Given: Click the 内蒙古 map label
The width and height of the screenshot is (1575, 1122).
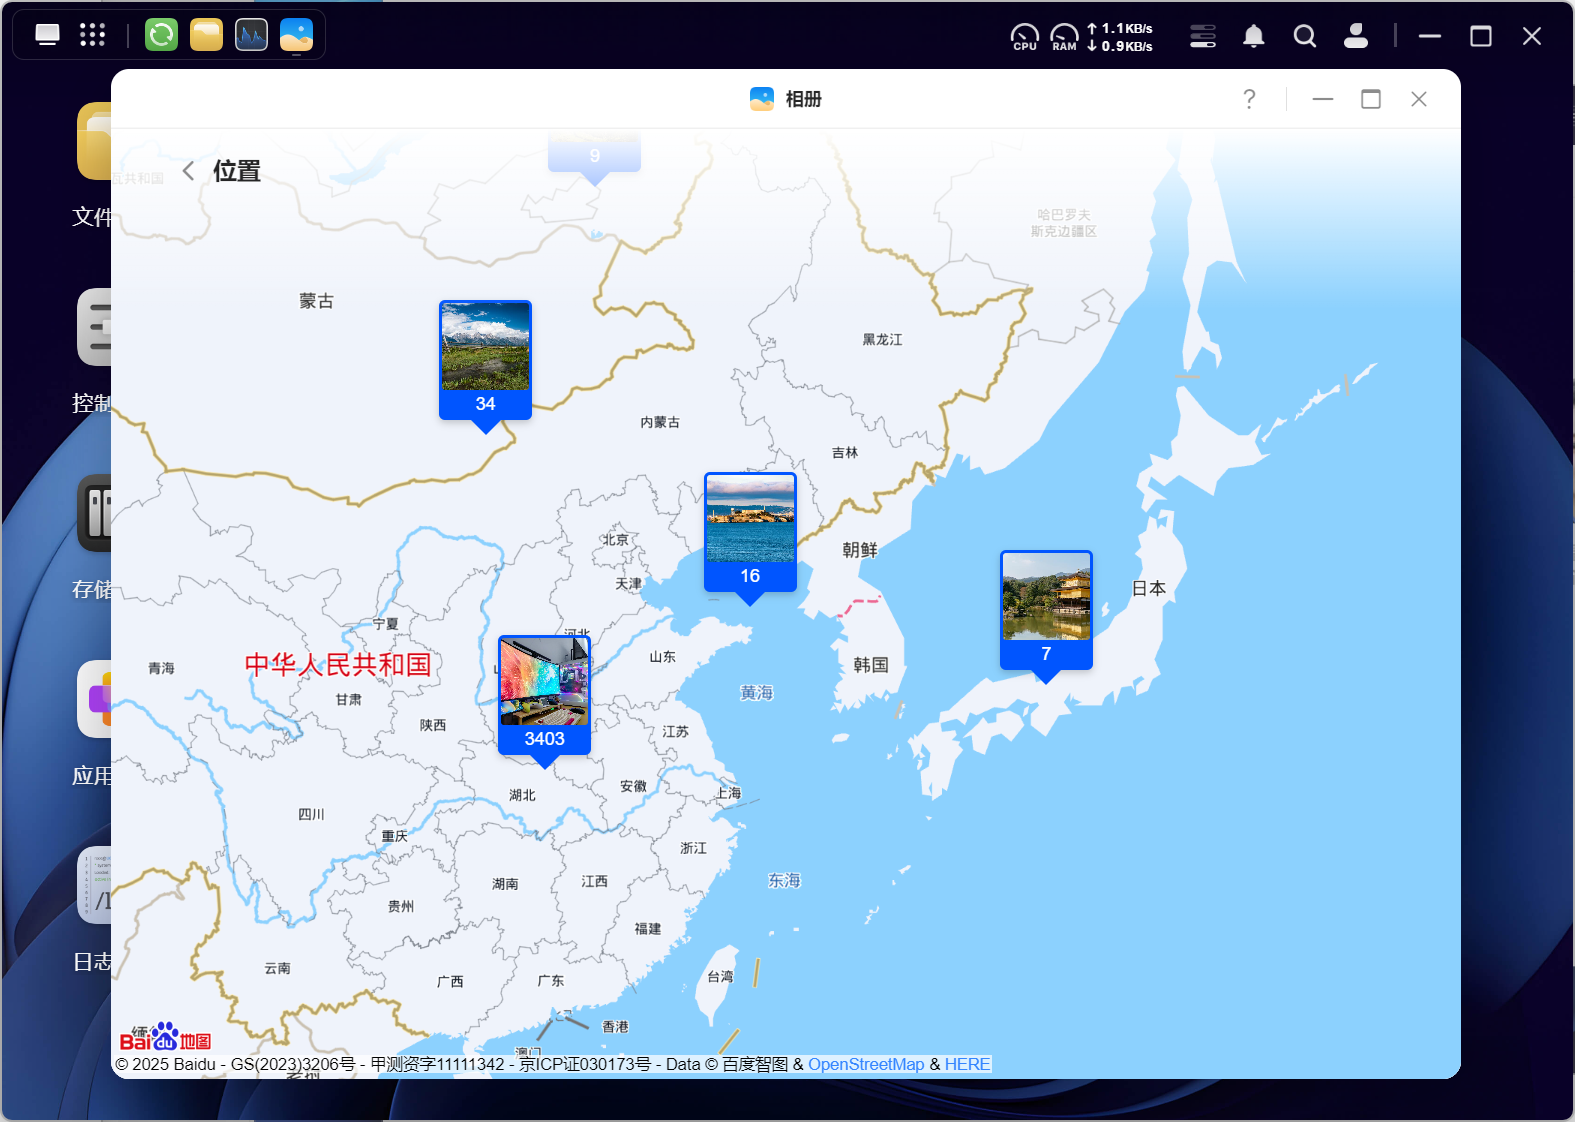Looking at the screenshot, I should pyautogui.click(x=660, y=423).
